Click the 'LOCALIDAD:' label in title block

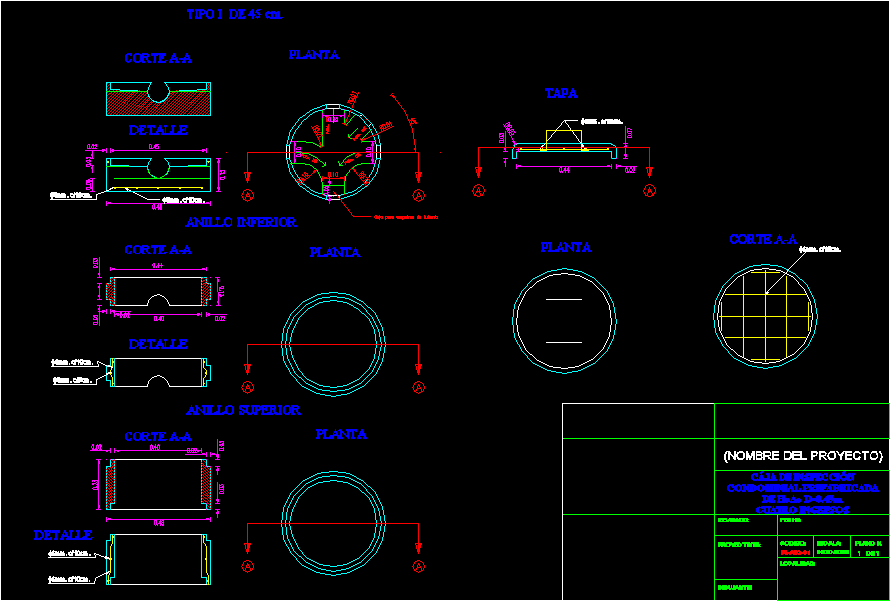click(797, 564)
